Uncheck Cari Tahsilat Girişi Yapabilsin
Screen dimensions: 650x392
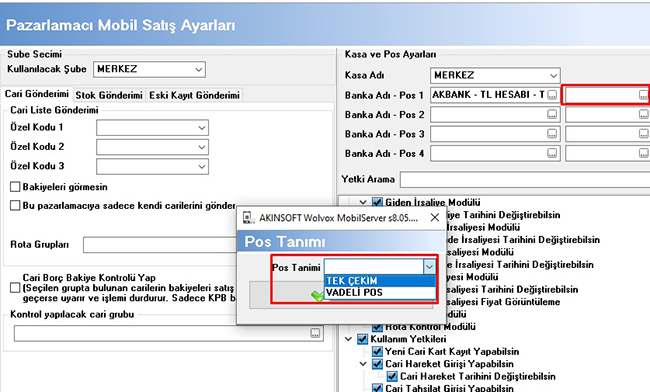pos(377,388)
